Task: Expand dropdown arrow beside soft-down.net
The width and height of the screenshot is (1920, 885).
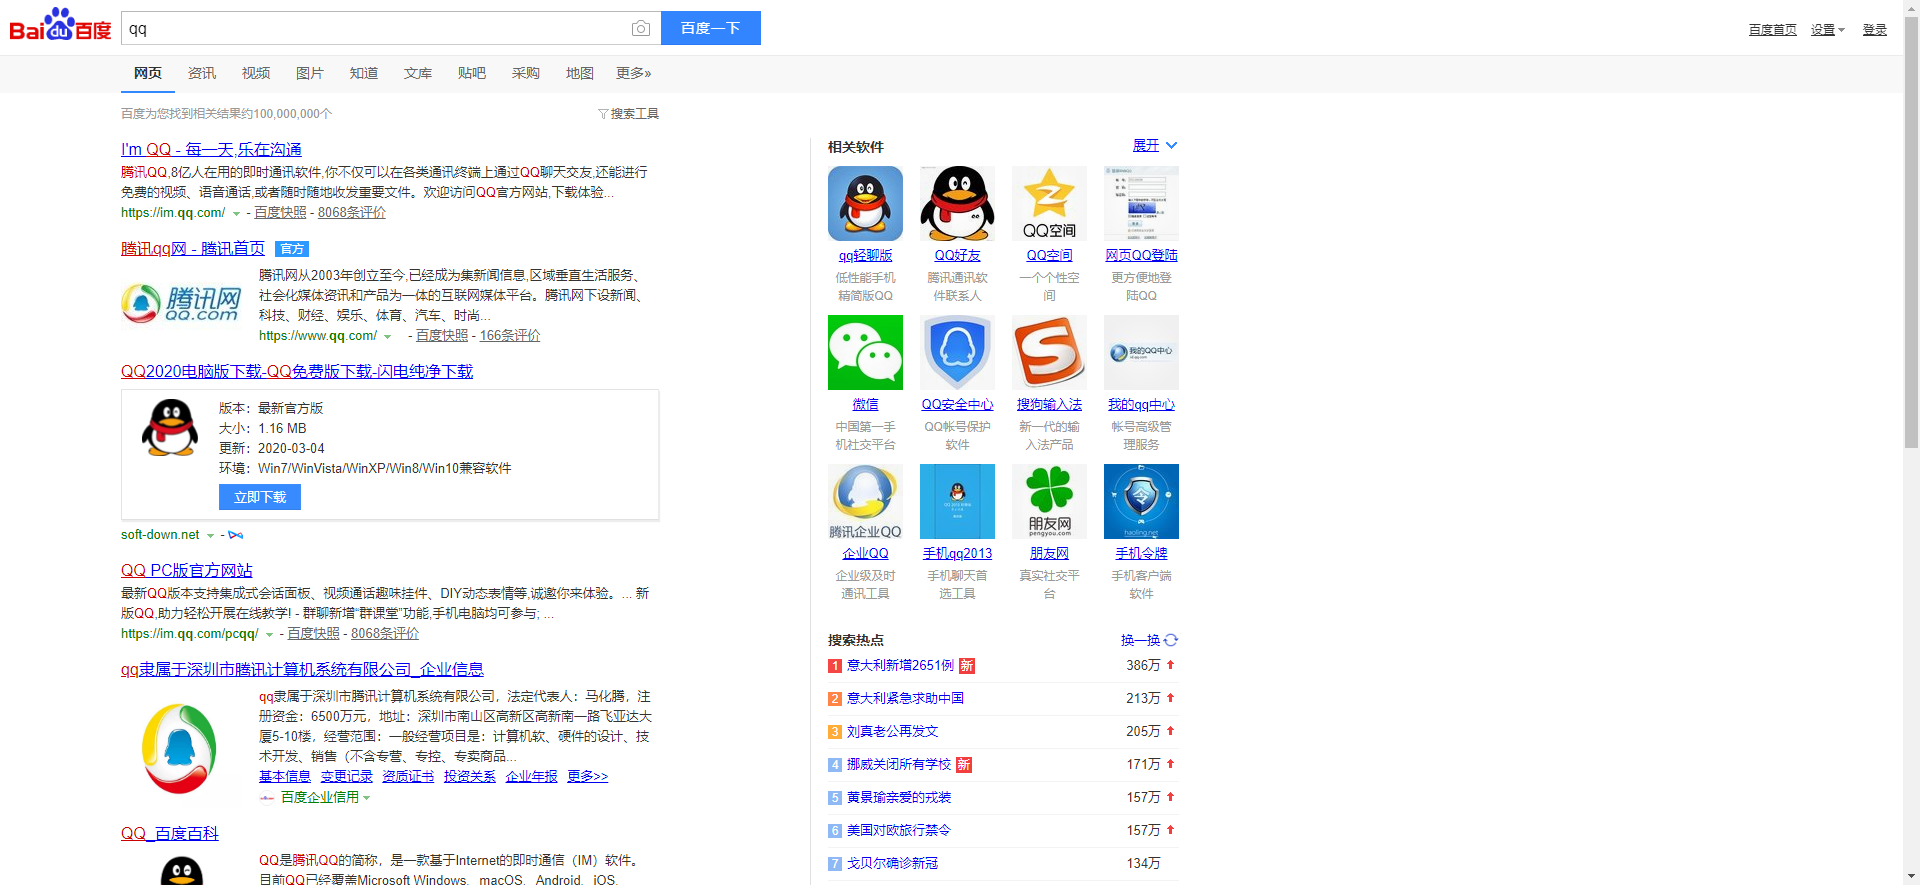Action: coord(210,536)
